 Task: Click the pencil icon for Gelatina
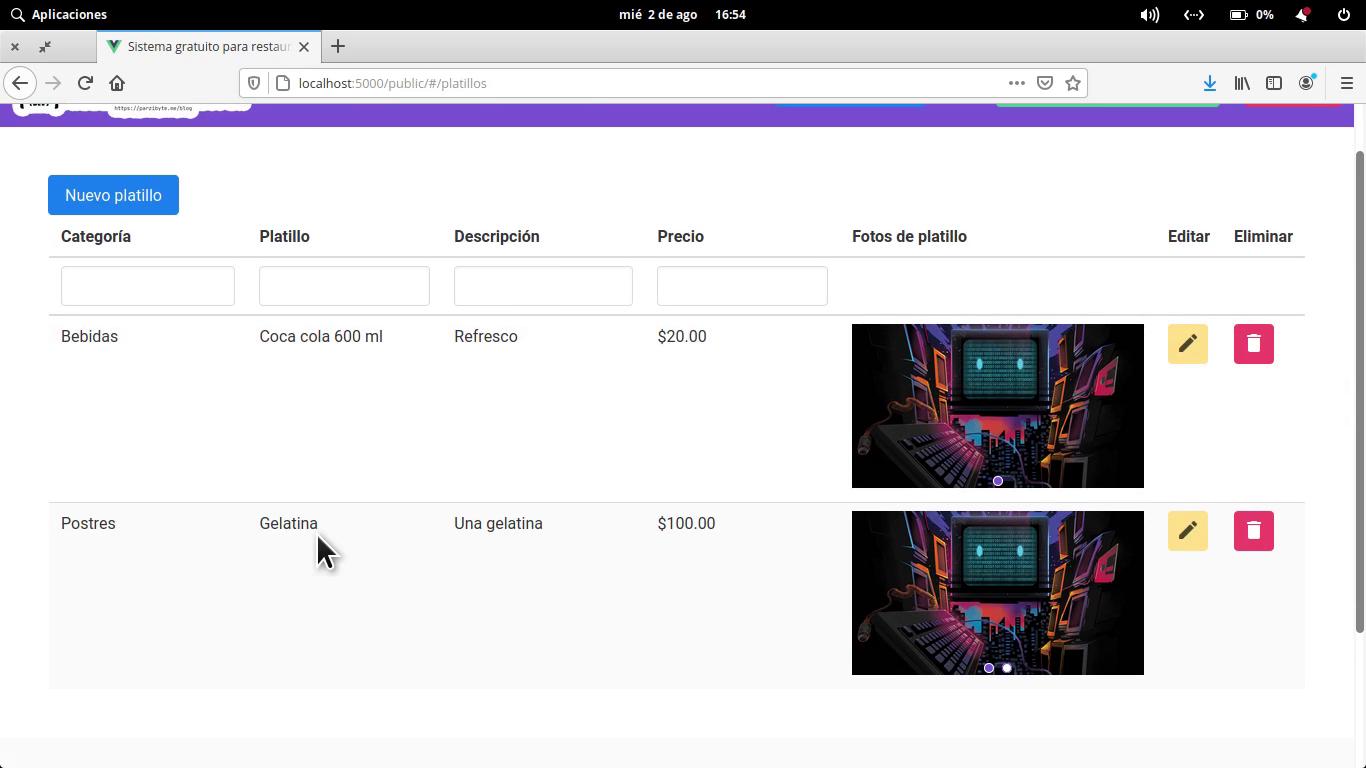pos(1187,531)
